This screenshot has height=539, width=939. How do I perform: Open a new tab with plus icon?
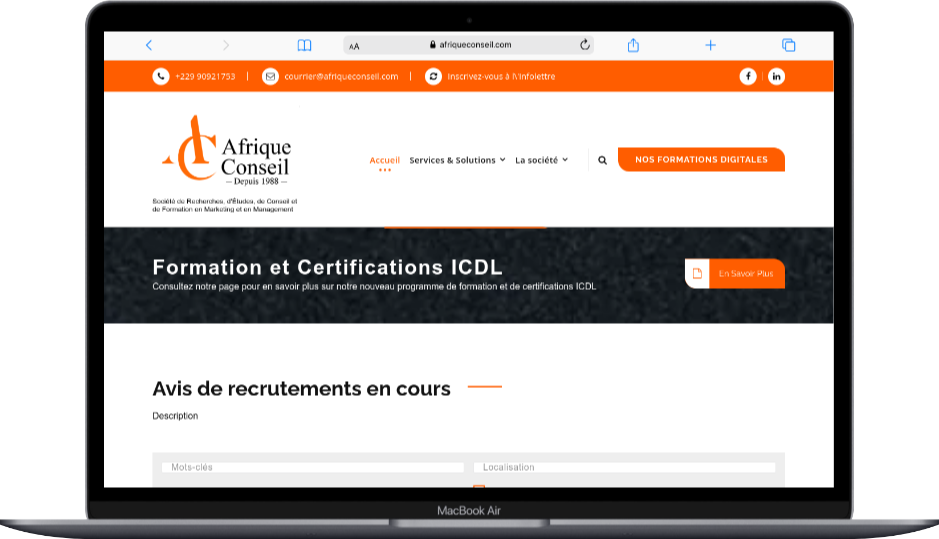pyautogui.click(x=711, y=45)
